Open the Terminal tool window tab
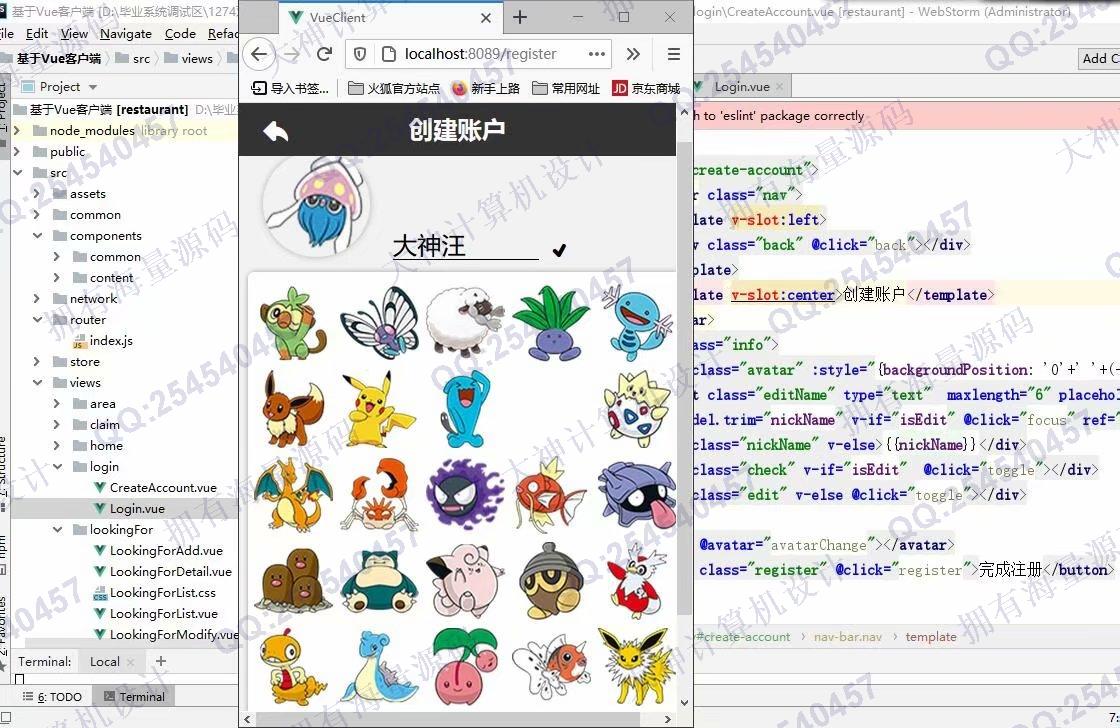This screenshot has height=728, width=1120. tap(135, 697)
